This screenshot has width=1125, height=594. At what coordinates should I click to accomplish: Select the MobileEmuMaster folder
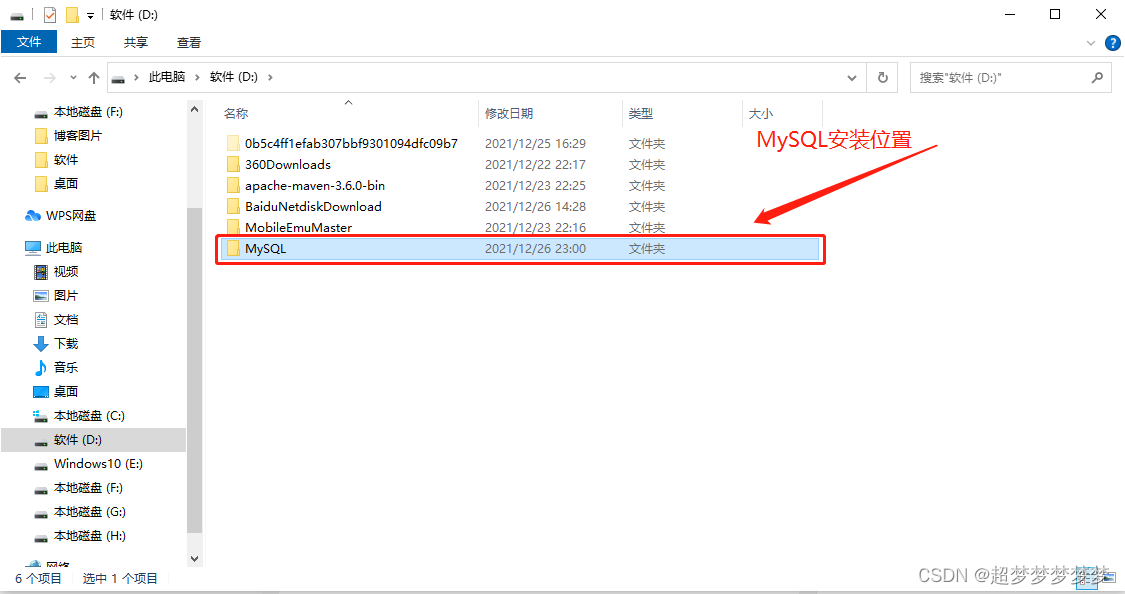(x=298, y=227)
